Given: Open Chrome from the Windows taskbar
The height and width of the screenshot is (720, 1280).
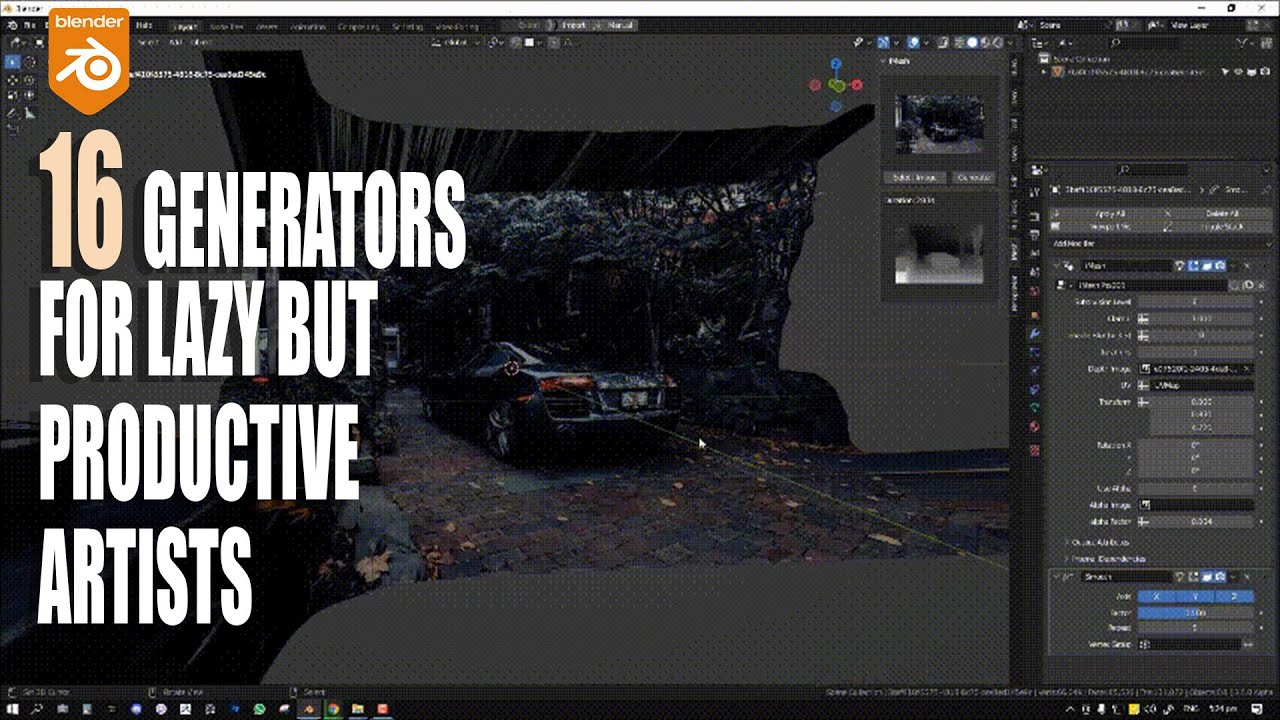Looking at the screenshot, I should [x=334, y=709].
